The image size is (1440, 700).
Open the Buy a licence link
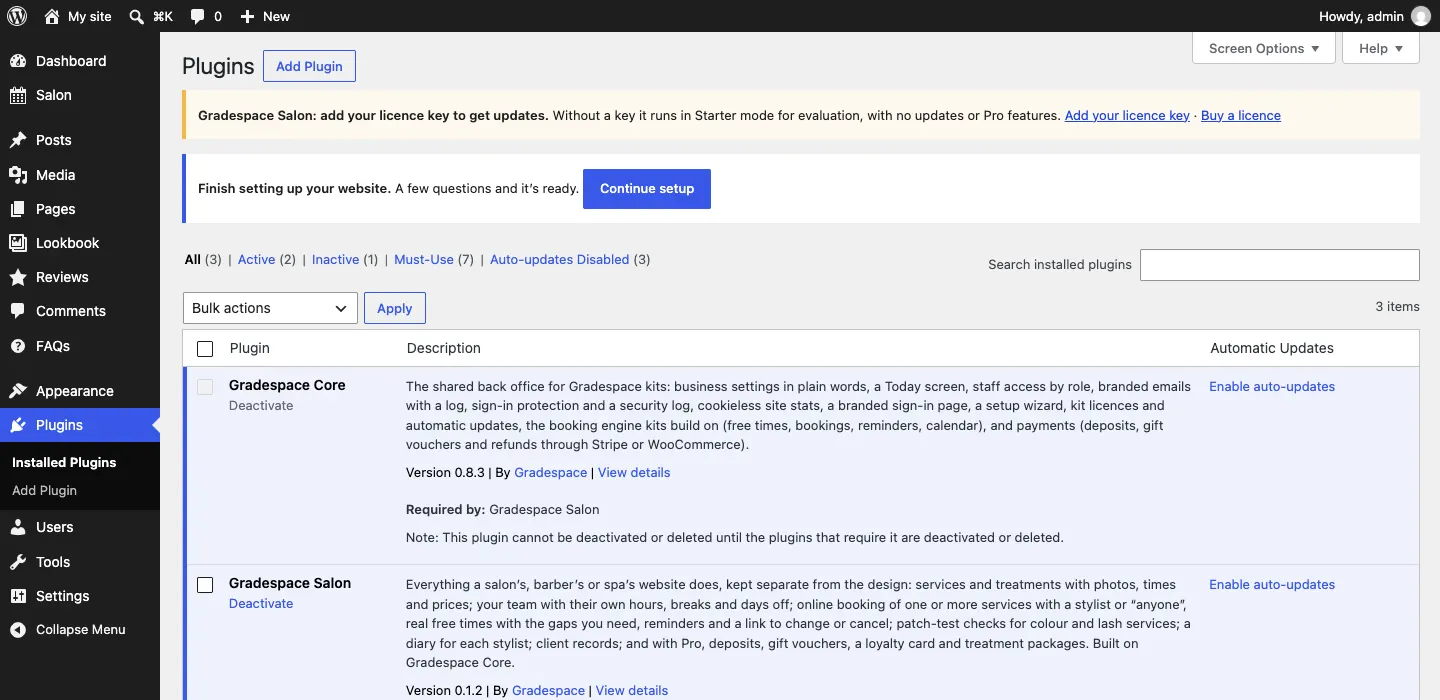(1241, 115)
